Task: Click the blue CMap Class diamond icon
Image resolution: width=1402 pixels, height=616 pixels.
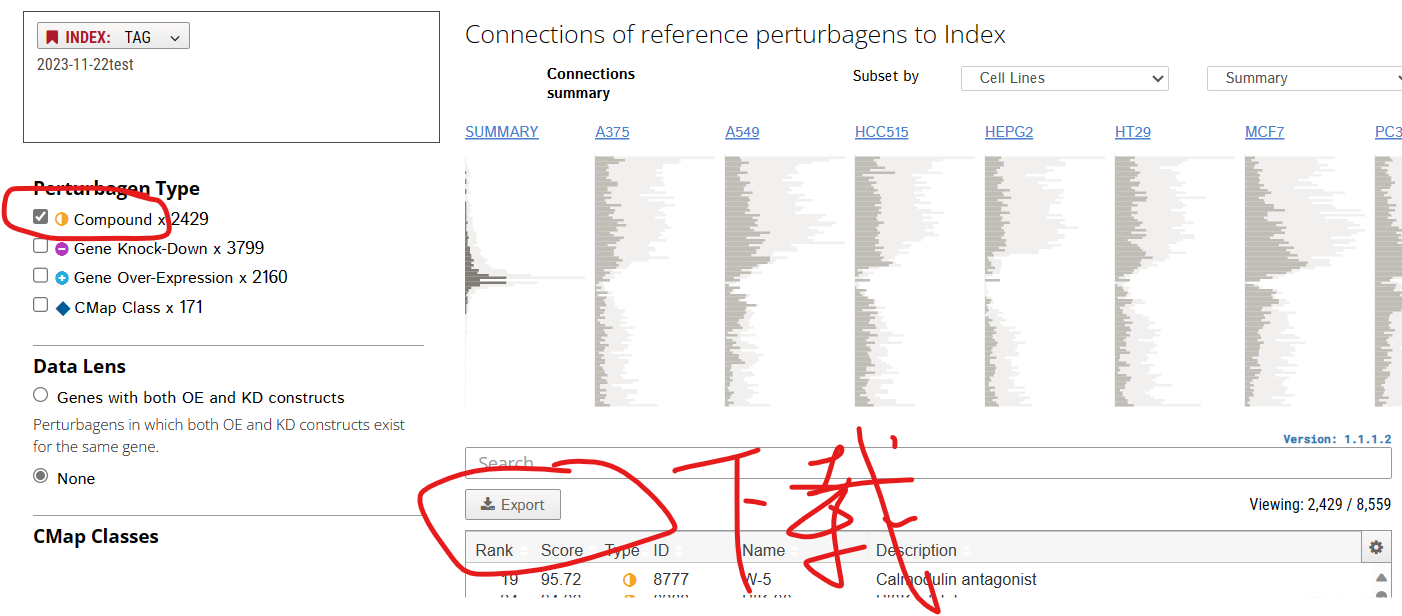Action: click(61, 308)
